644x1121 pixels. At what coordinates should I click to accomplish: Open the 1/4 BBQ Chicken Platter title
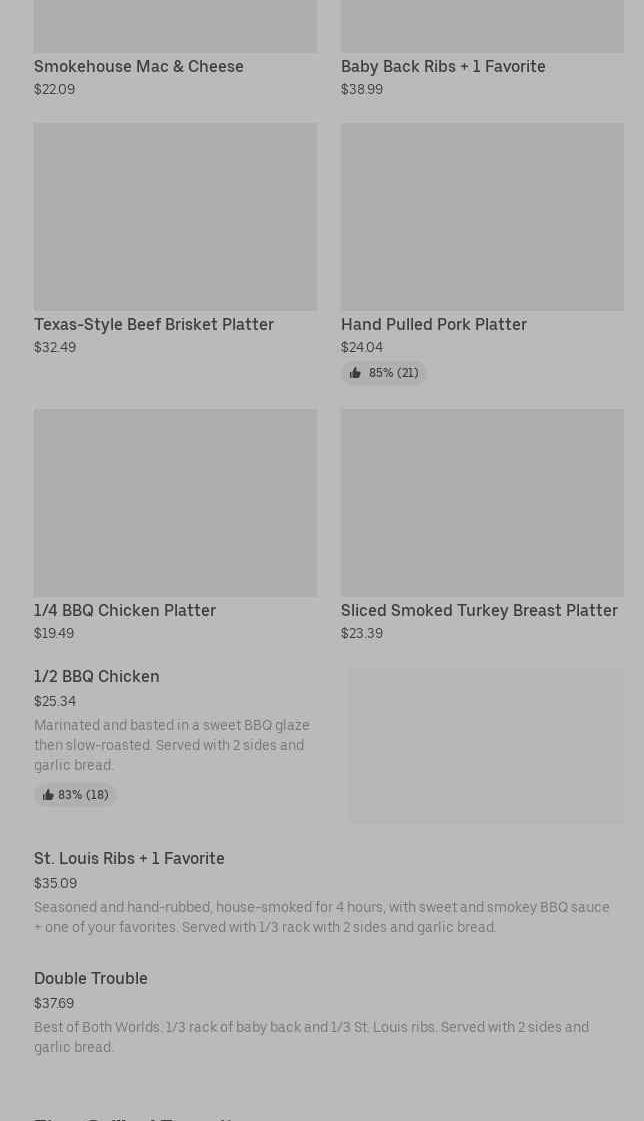tap(125, 611)
